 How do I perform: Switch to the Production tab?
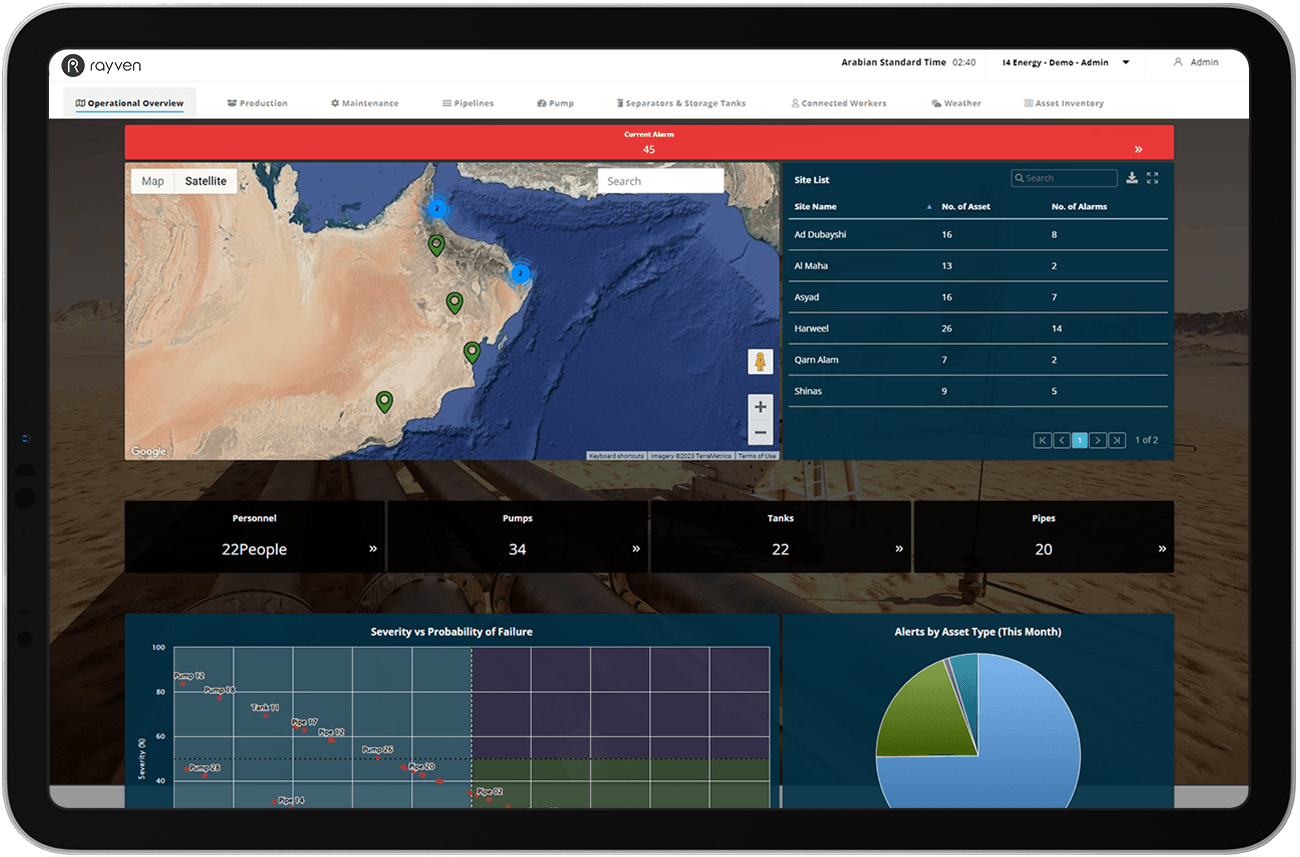click(x=257, y=103)
